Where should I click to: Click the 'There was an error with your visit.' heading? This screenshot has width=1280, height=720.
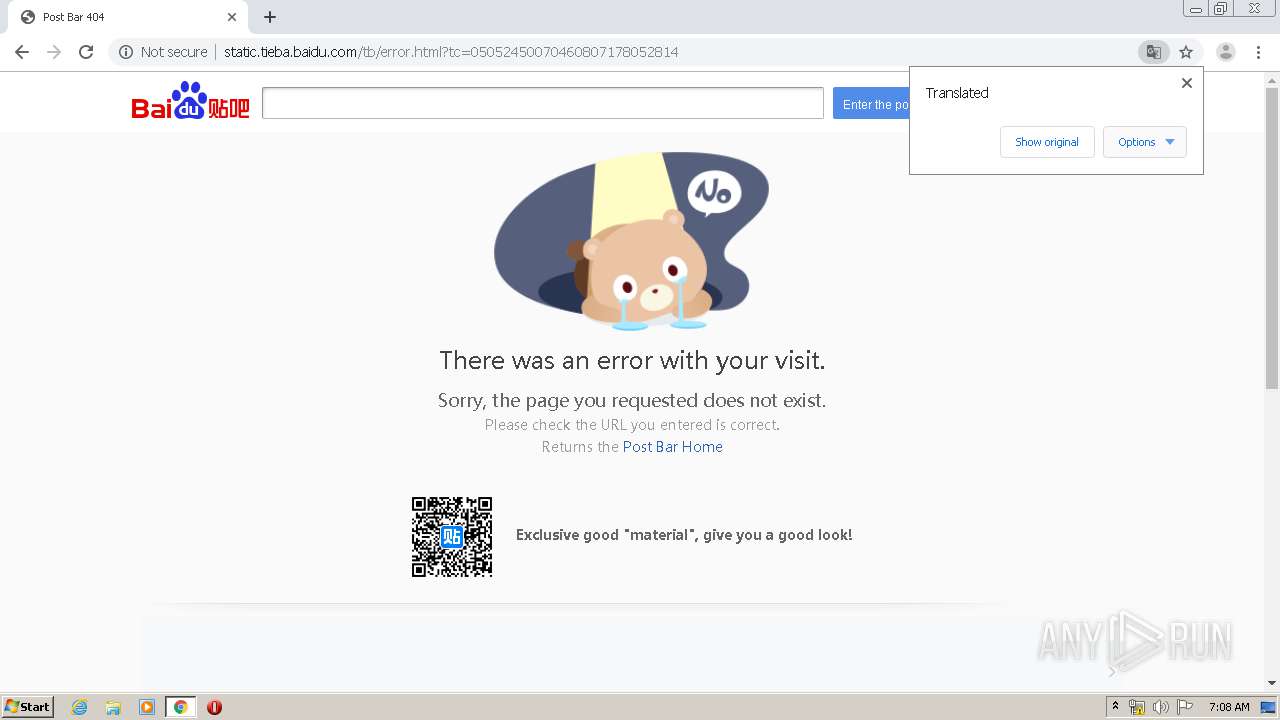click(632, 360)
